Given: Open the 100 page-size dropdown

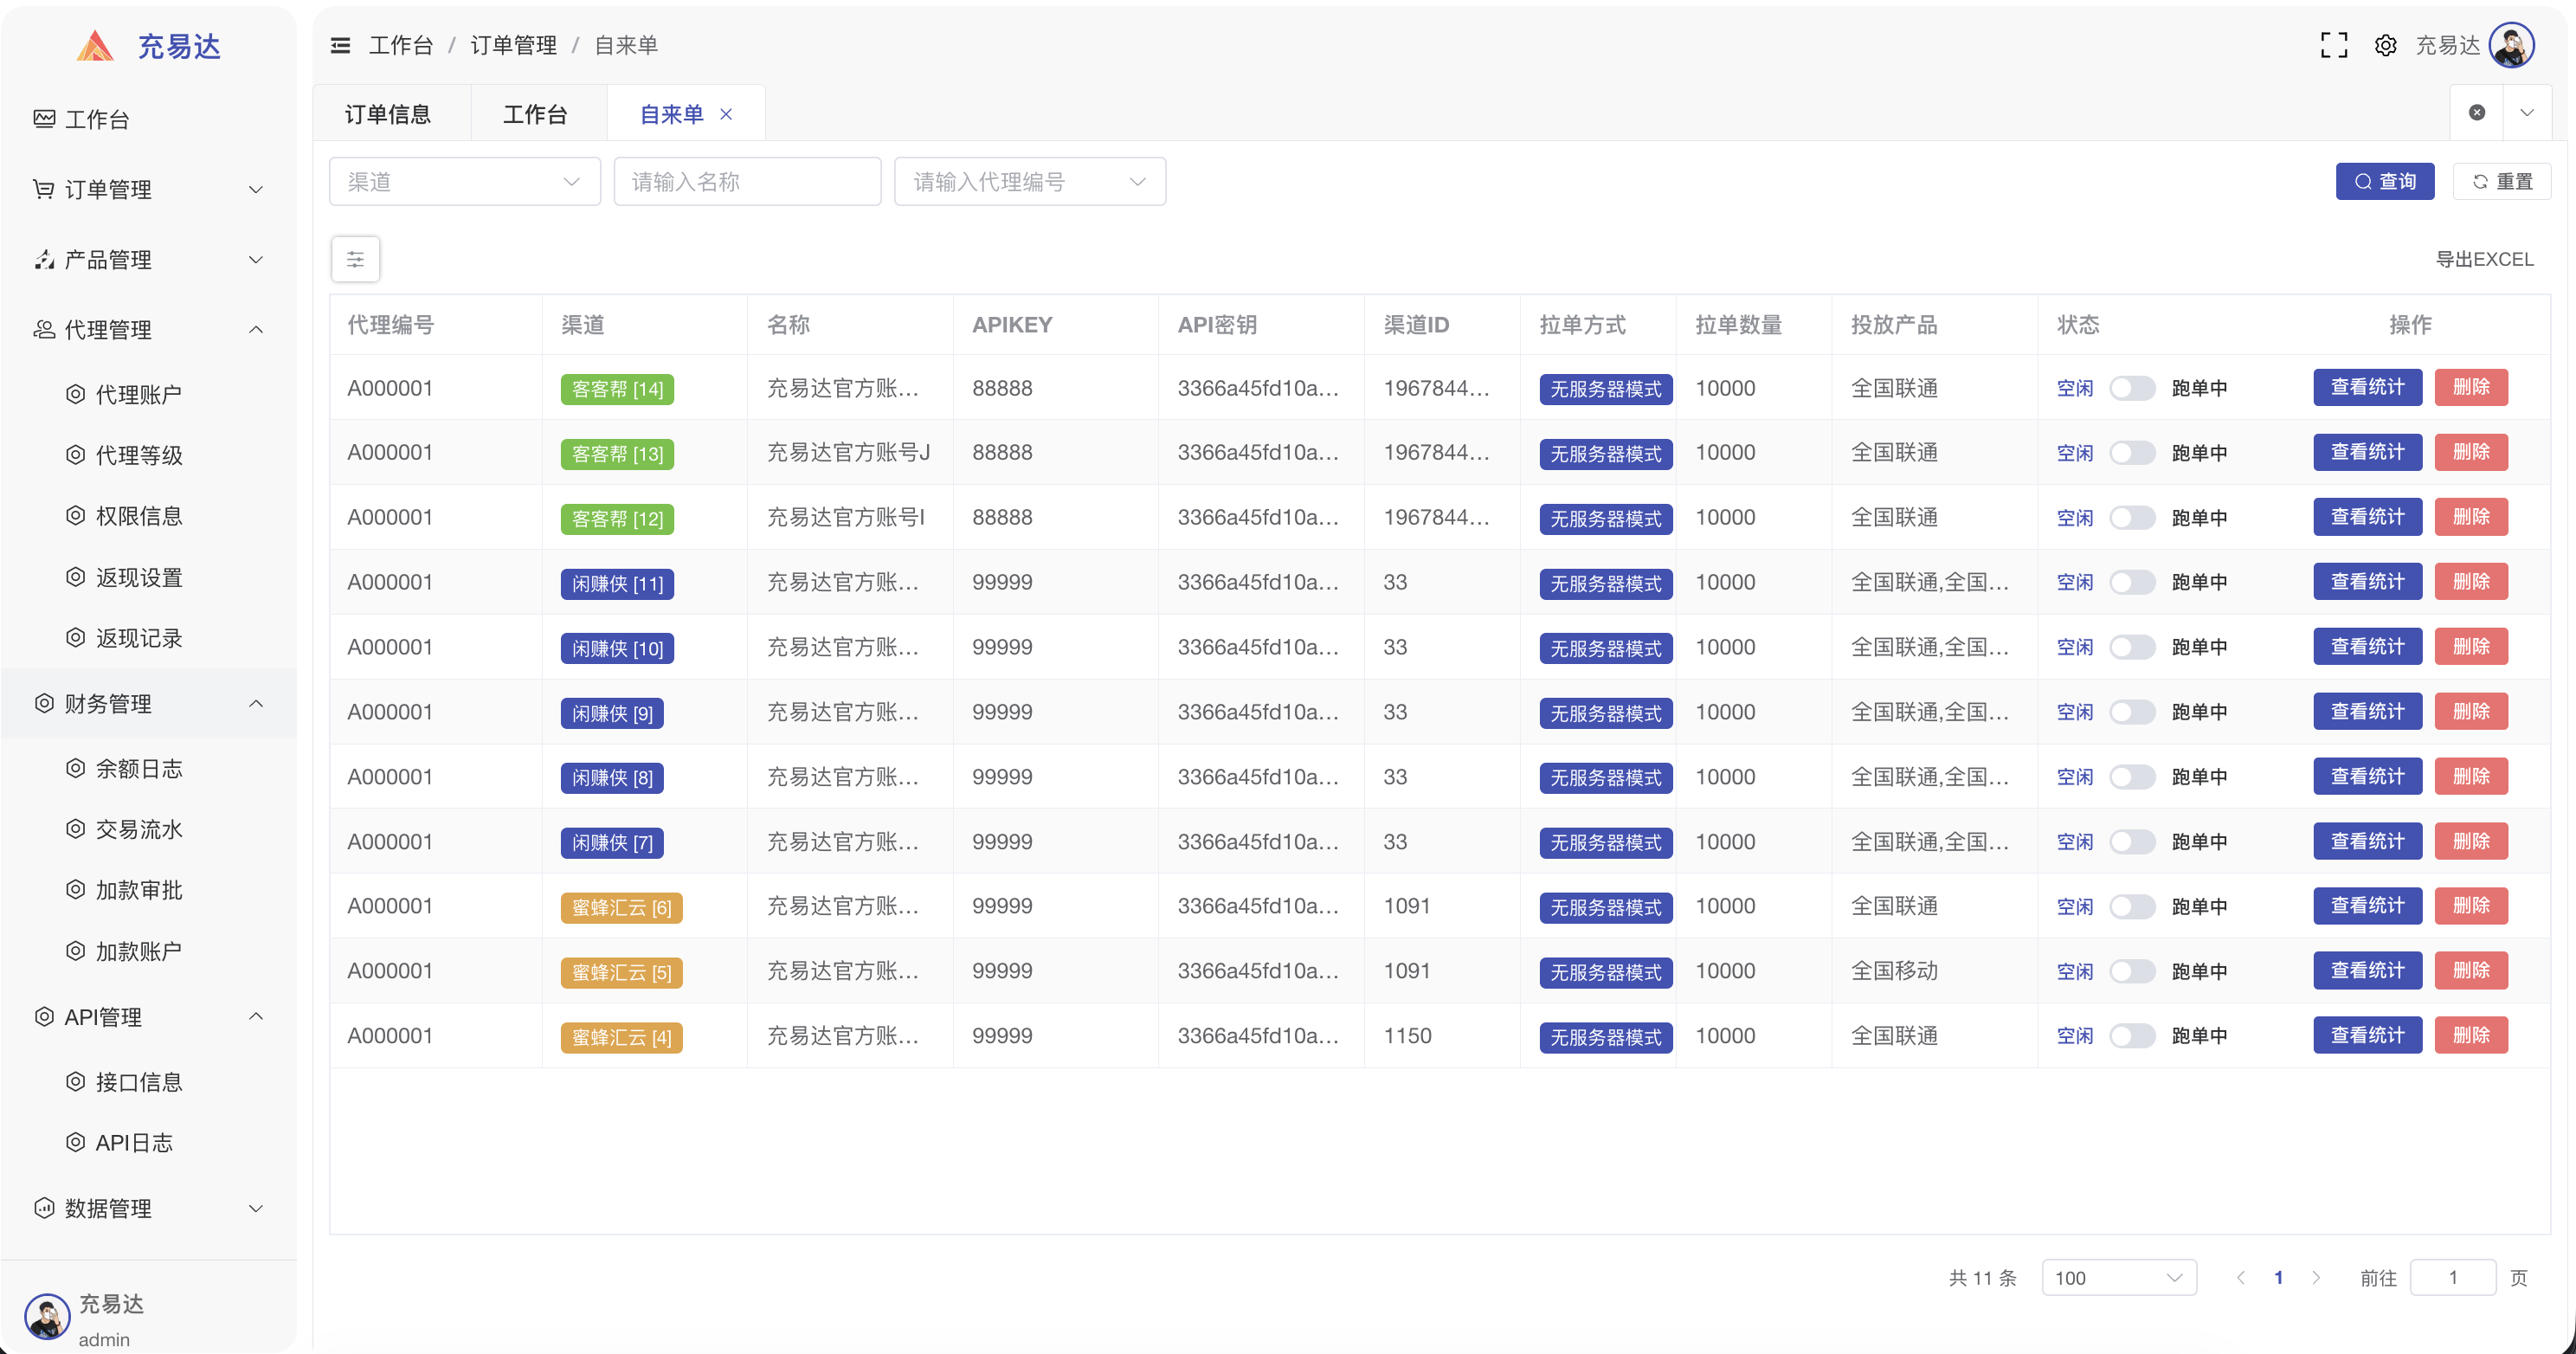Looking at the screenshot, I should (2119, 1277).
